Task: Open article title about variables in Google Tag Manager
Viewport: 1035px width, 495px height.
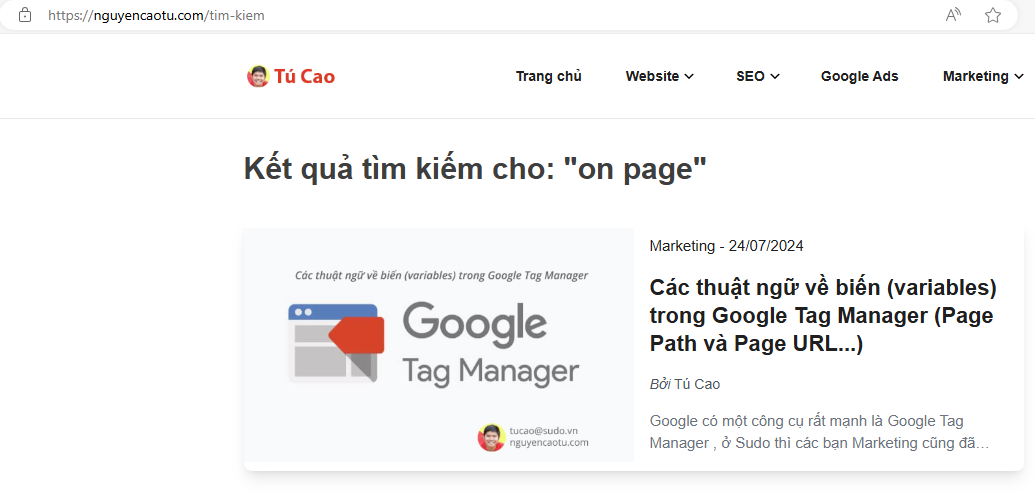Action: 823,316
